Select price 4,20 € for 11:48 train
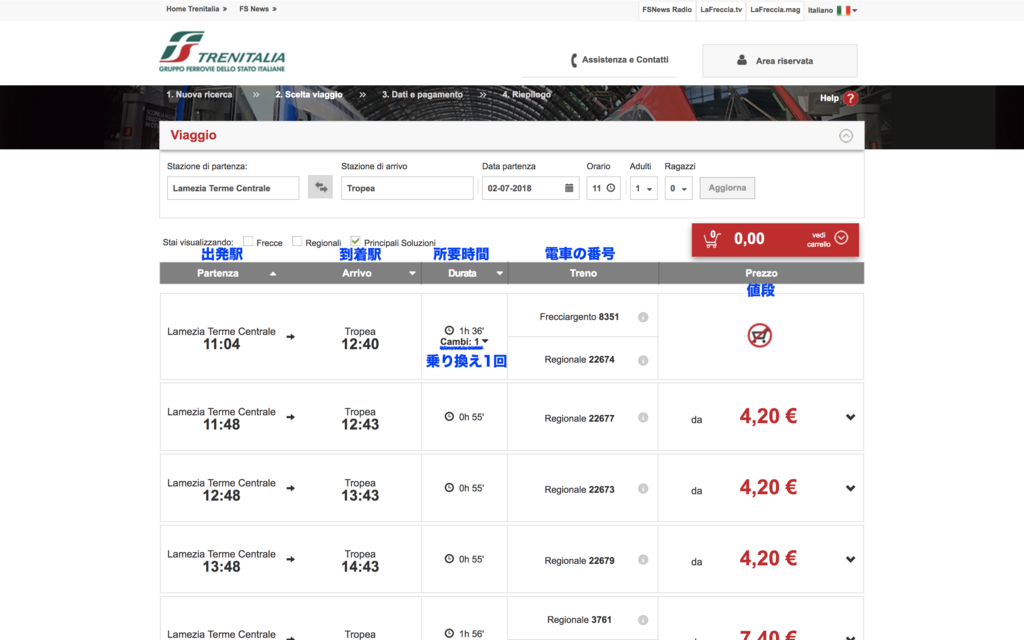1024x640 pixels. pyautogui.click(x=768, y=417)
